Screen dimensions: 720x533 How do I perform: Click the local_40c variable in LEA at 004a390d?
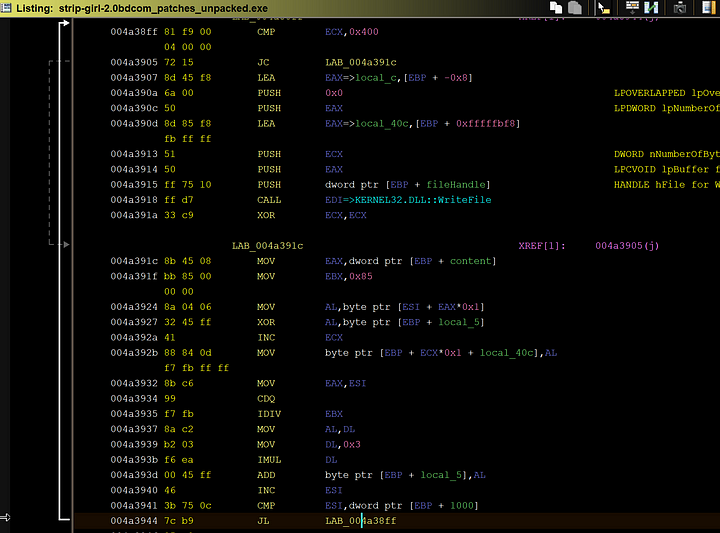tap(382, 123)
